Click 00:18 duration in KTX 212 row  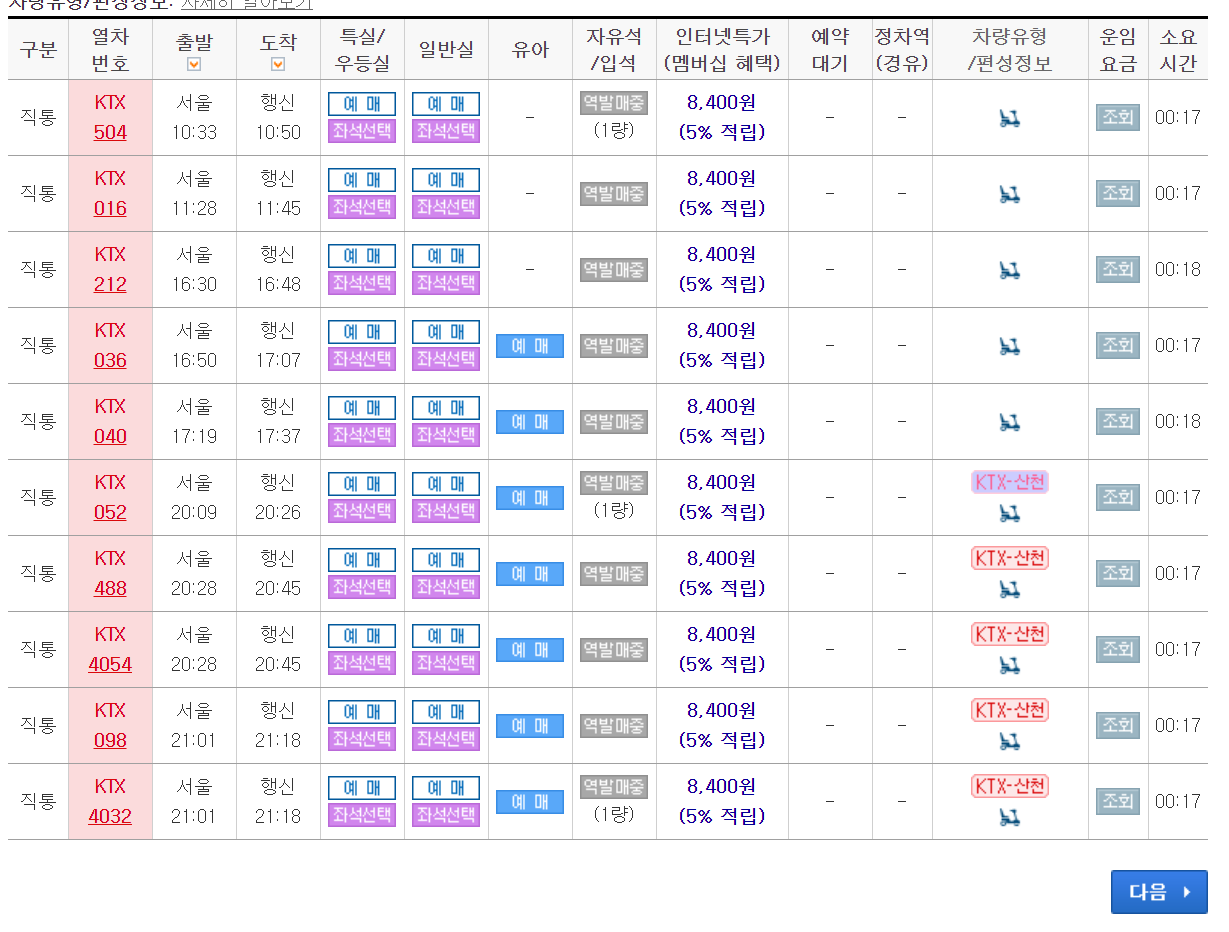(1178, 270)
